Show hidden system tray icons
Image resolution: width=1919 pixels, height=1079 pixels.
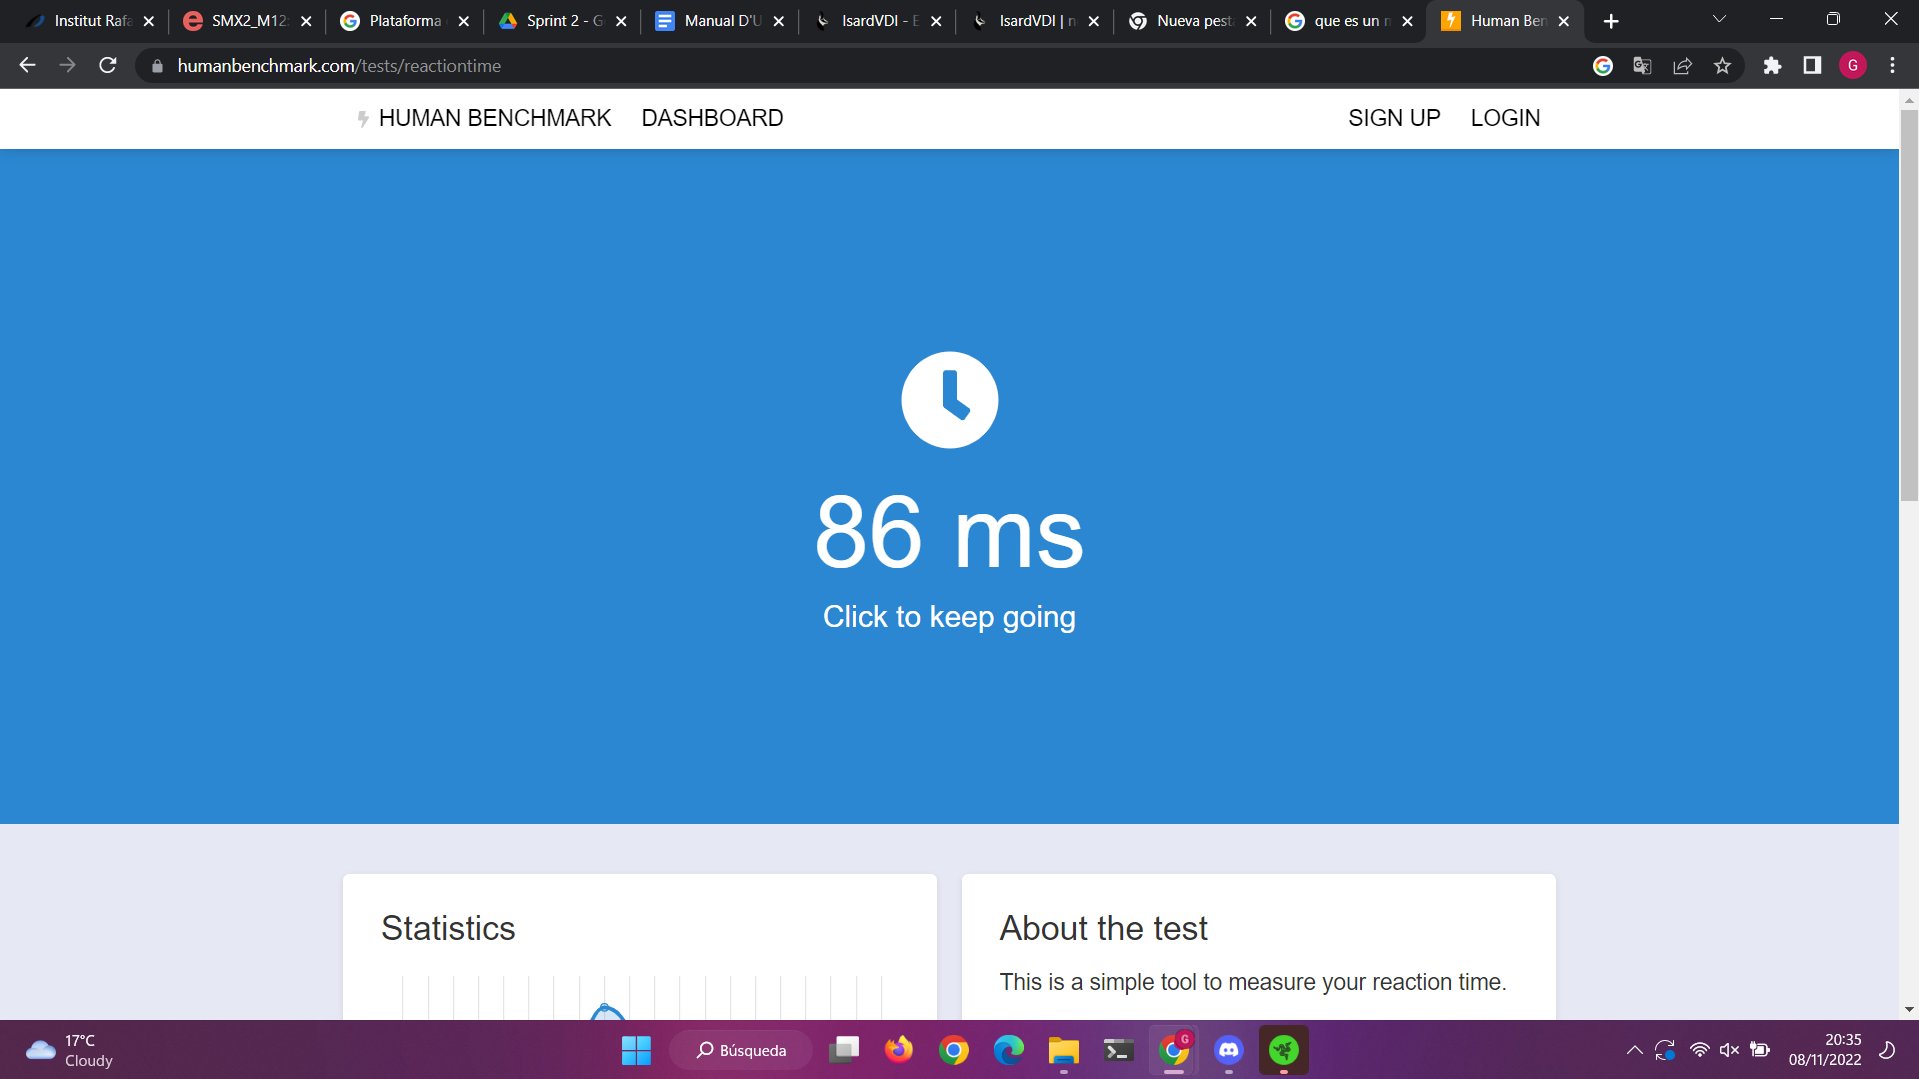tap(1634, 1050)
